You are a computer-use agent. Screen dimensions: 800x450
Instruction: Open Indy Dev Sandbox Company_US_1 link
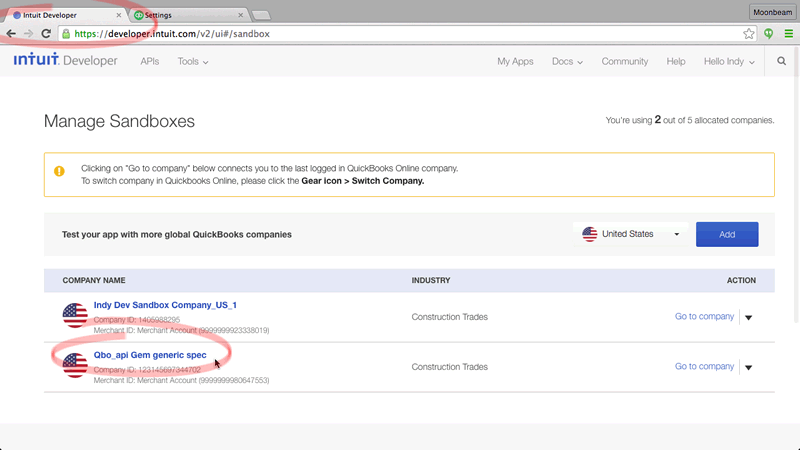[165, 305]
